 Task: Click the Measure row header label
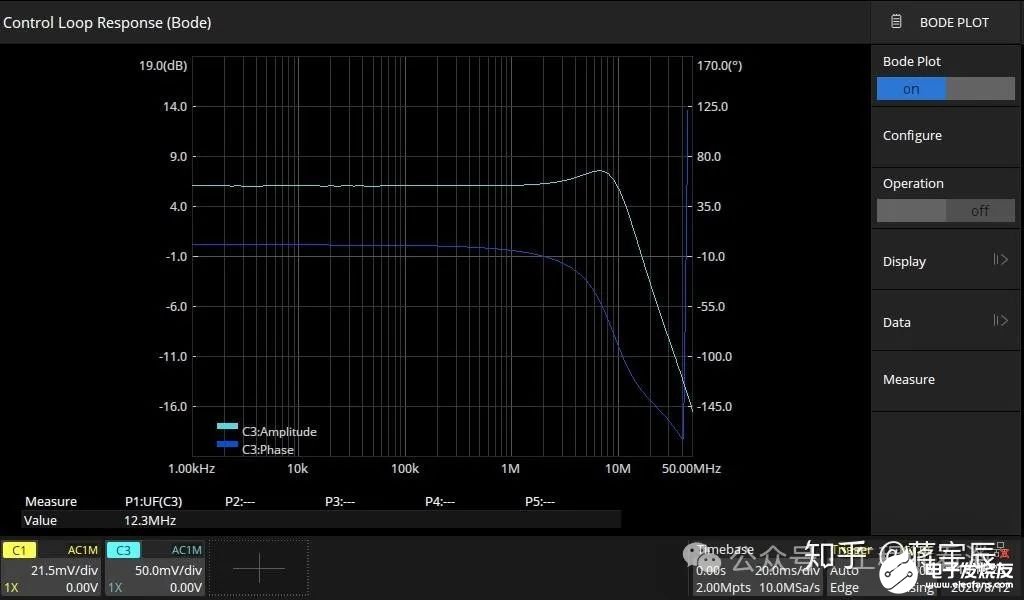(51, 501)
